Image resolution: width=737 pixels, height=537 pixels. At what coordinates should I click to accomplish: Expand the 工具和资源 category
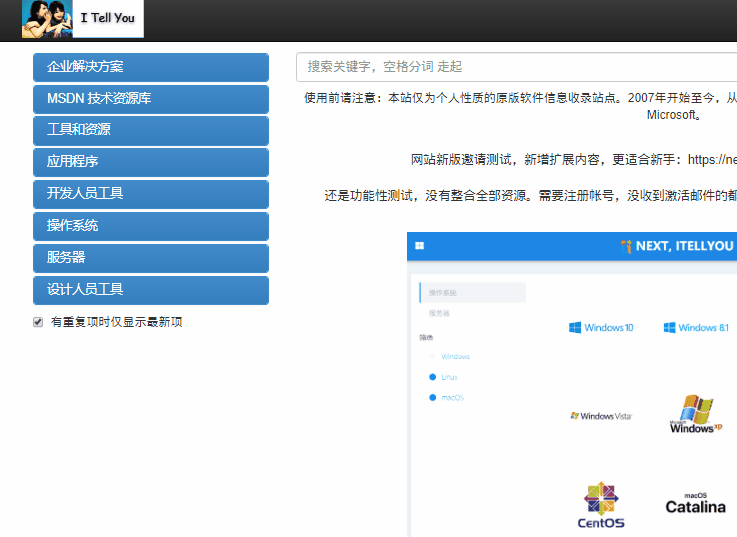(x=151, y=131)
